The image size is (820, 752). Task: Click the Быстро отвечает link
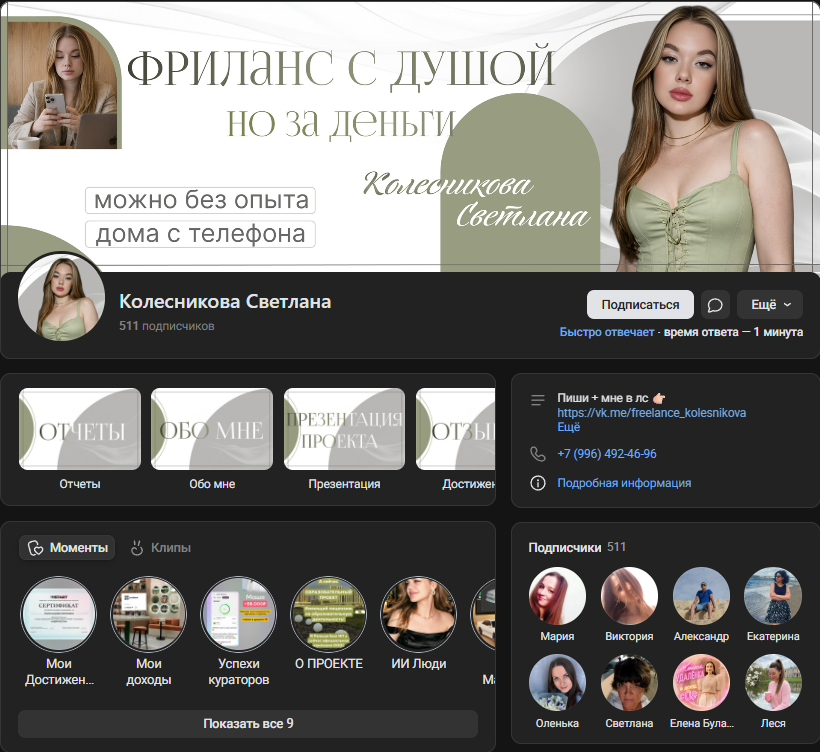(607, 332)
